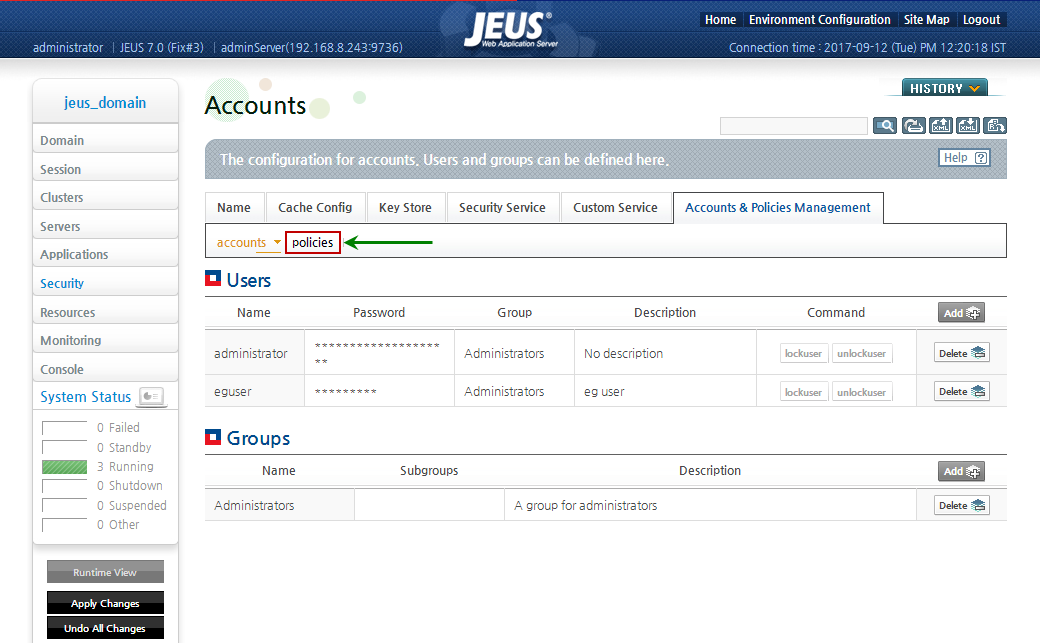Click the rightmost toolbar icon beside XML icons
The height and width of the screenshot is (643, 1040).
tap(995, 125)
